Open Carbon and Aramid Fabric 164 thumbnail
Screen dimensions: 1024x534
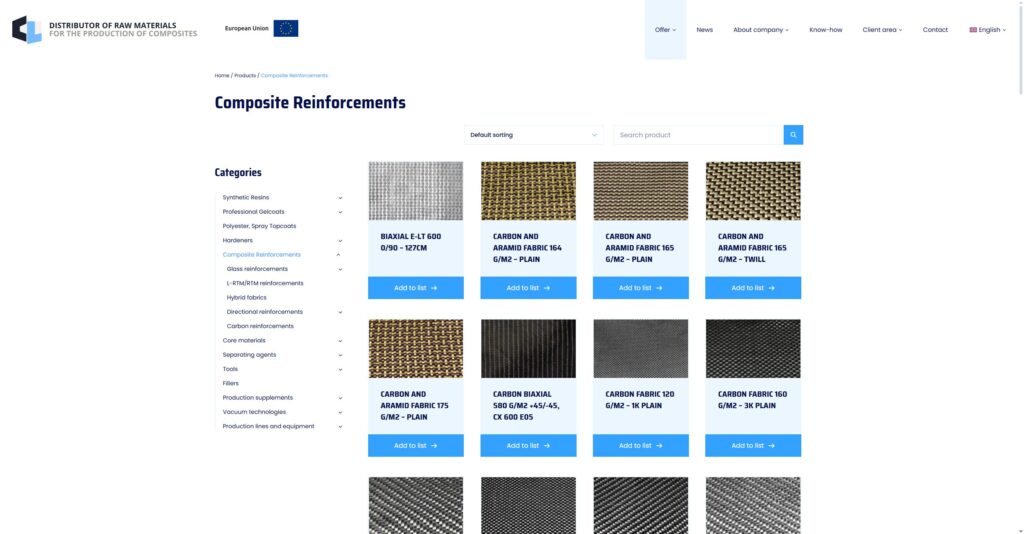pyautogui.click(x=528, y=191)
